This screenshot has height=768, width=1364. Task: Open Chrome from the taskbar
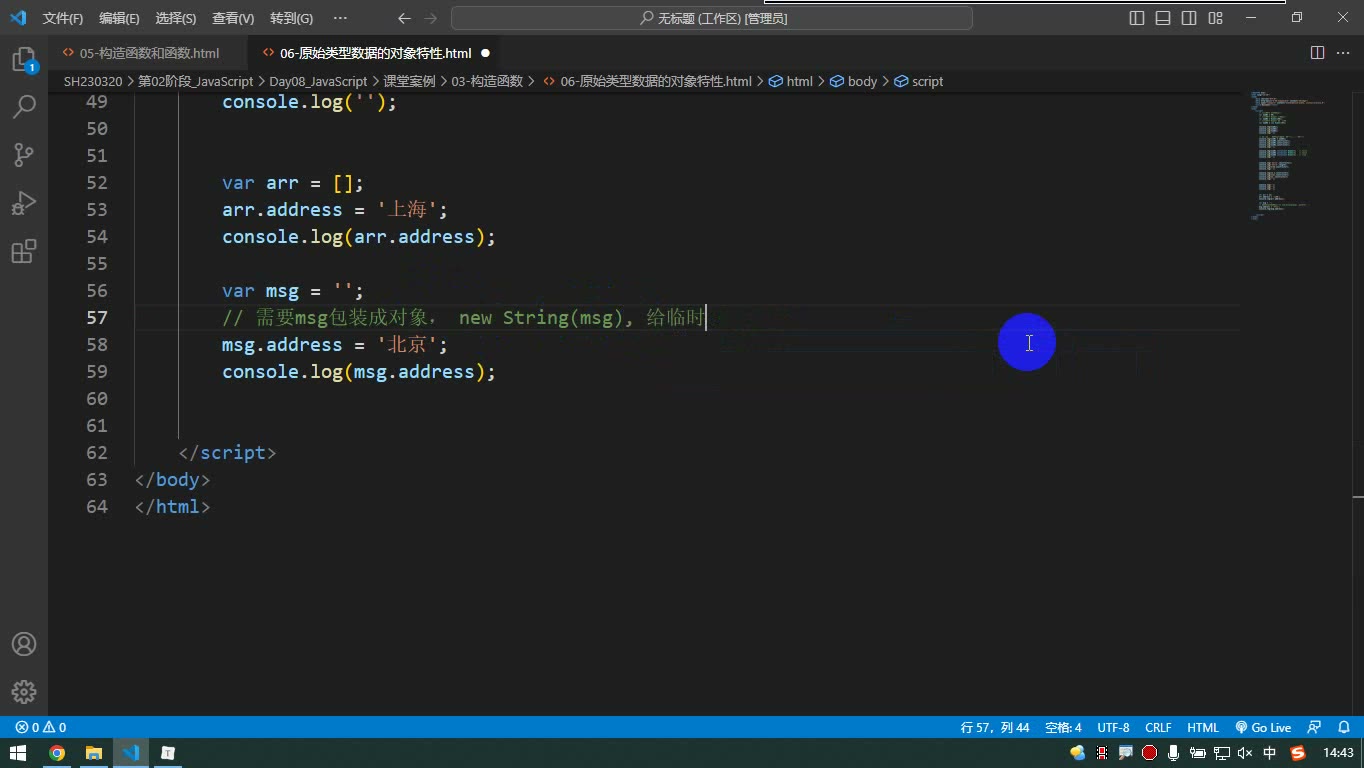click(x=57, y=753)
